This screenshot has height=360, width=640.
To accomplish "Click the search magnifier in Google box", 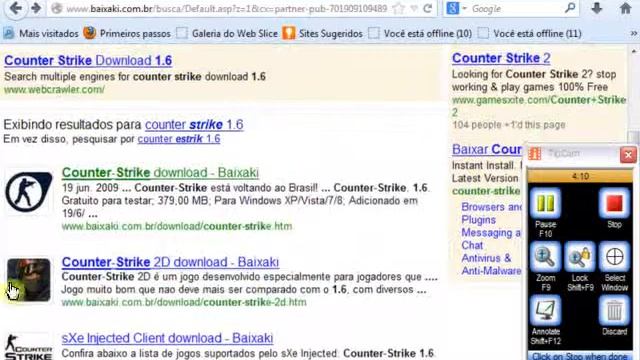I will 570,8.
